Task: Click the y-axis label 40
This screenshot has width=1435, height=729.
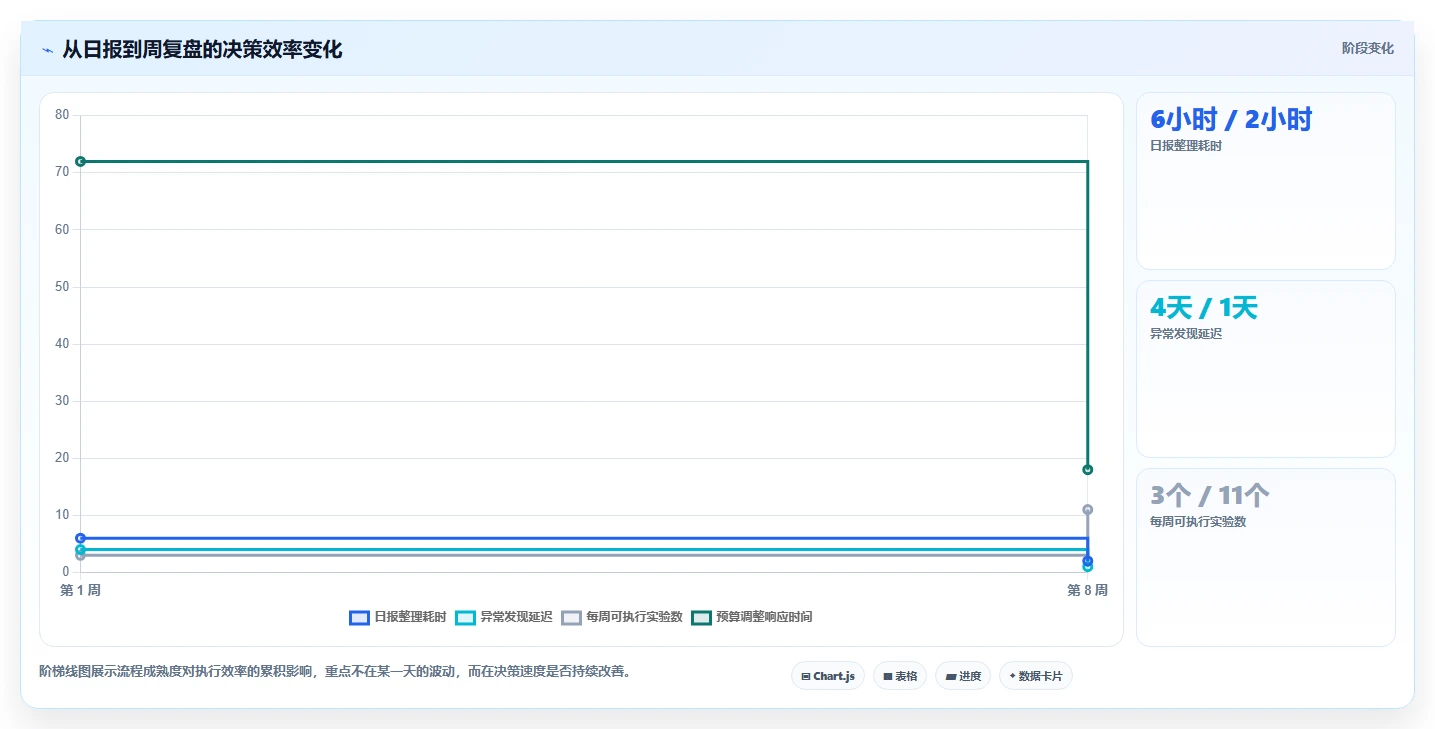Action: 62,344
